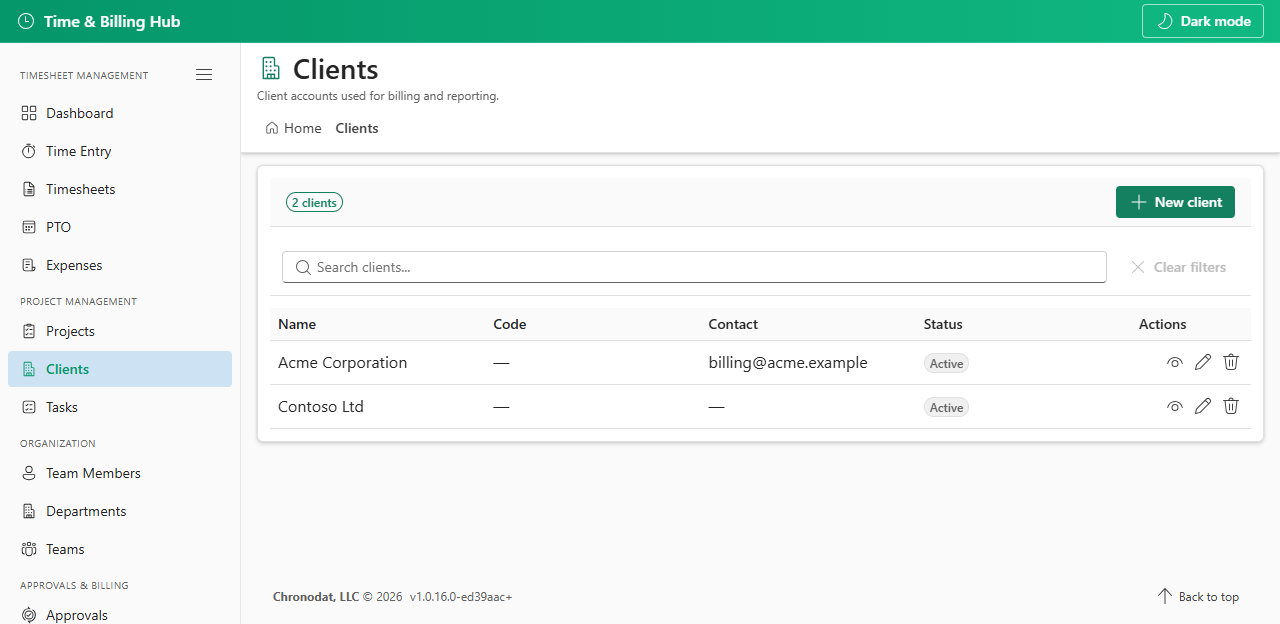Open Approvals in sidebar
Screen dimensions: 1280x624
coord(120,615)
